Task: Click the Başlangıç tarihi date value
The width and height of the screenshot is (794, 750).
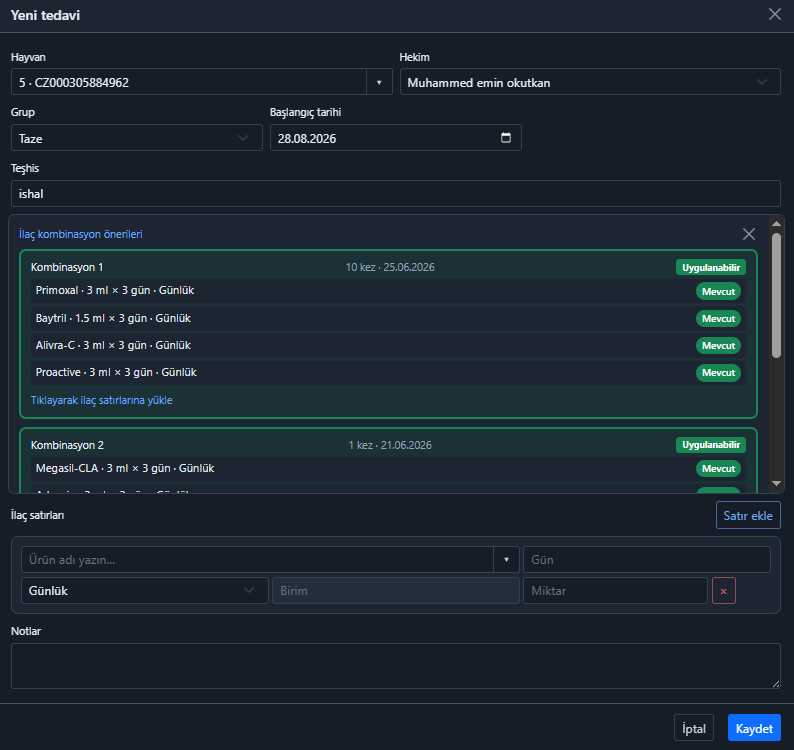Action: (x=307, y=138)
